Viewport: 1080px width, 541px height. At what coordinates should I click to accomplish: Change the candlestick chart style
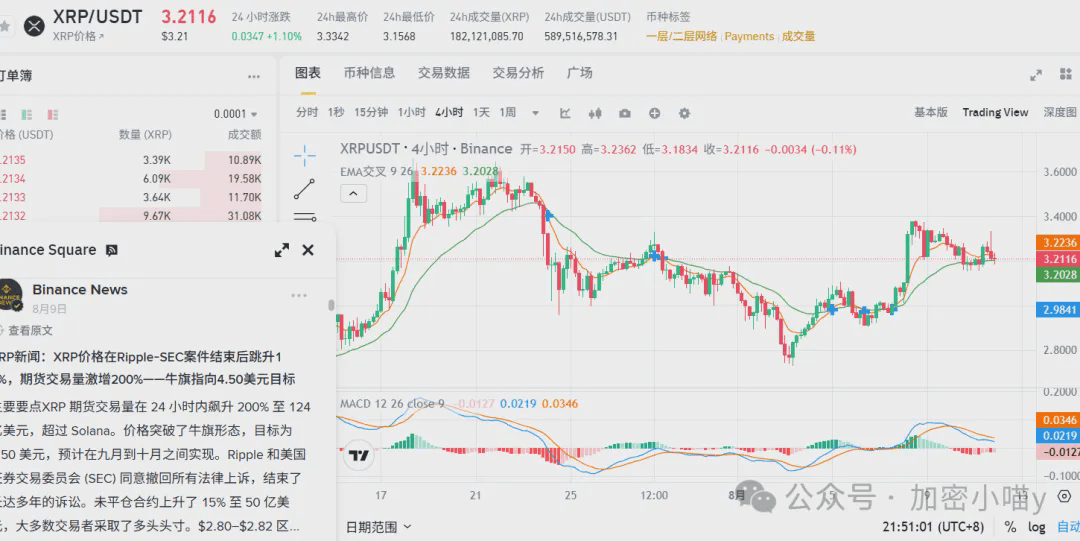[x=596, y=113]
